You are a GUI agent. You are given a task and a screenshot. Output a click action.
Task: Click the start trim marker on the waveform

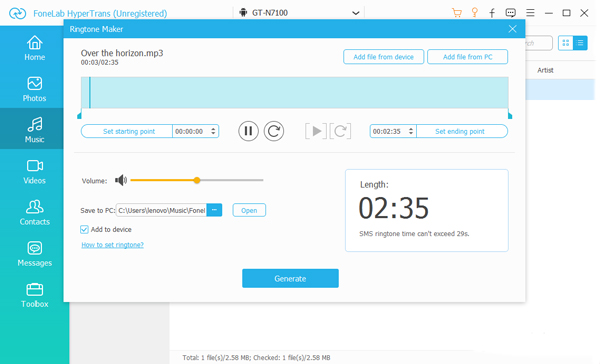coord(79,116)
